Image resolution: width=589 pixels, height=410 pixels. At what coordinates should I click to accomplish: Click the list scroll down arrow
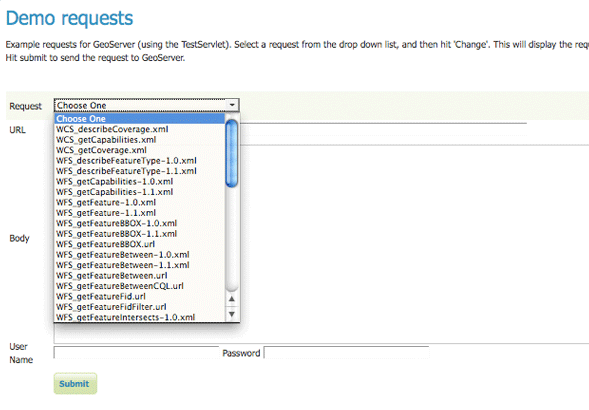(x=232, y=314)
